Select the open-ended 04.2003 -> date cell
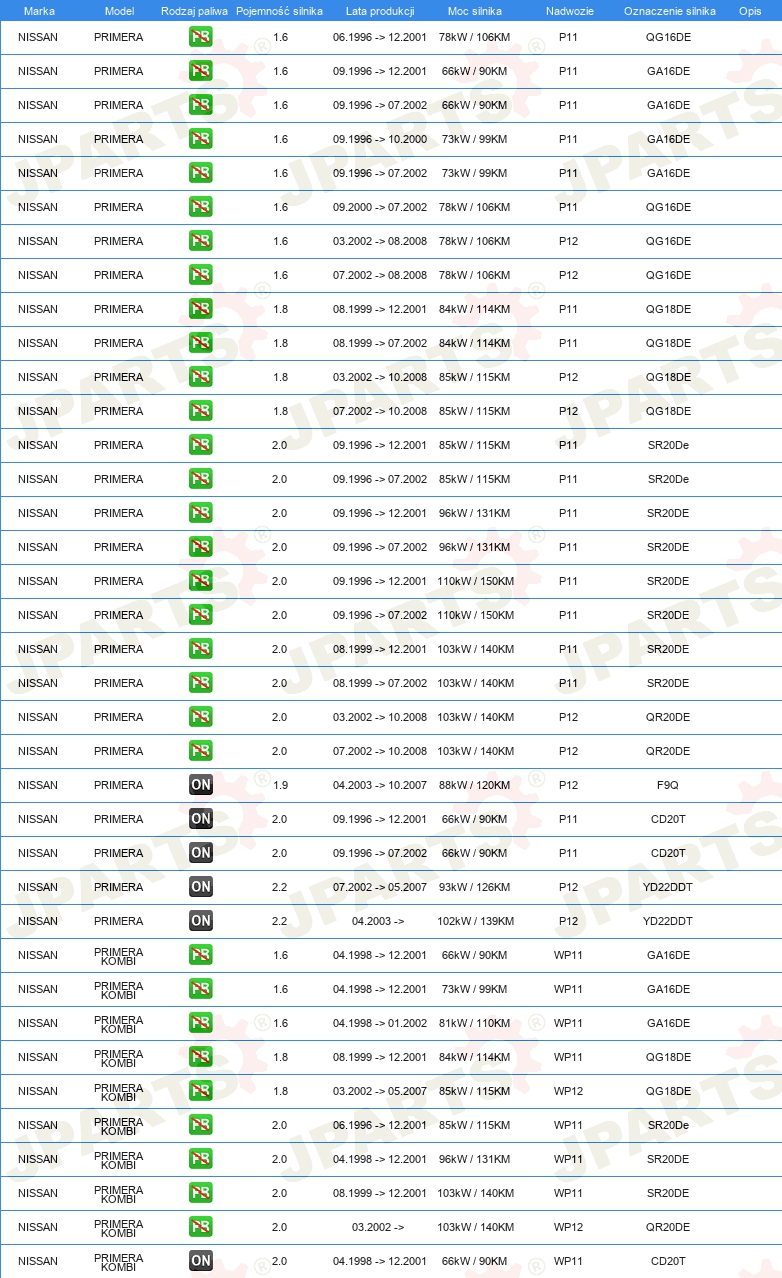 (x=378, y=921)
